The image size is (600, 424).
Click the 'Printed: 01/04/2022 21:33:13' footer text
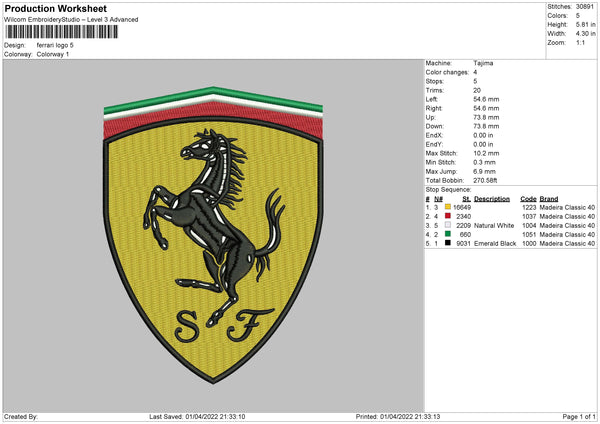coord(398,417)
